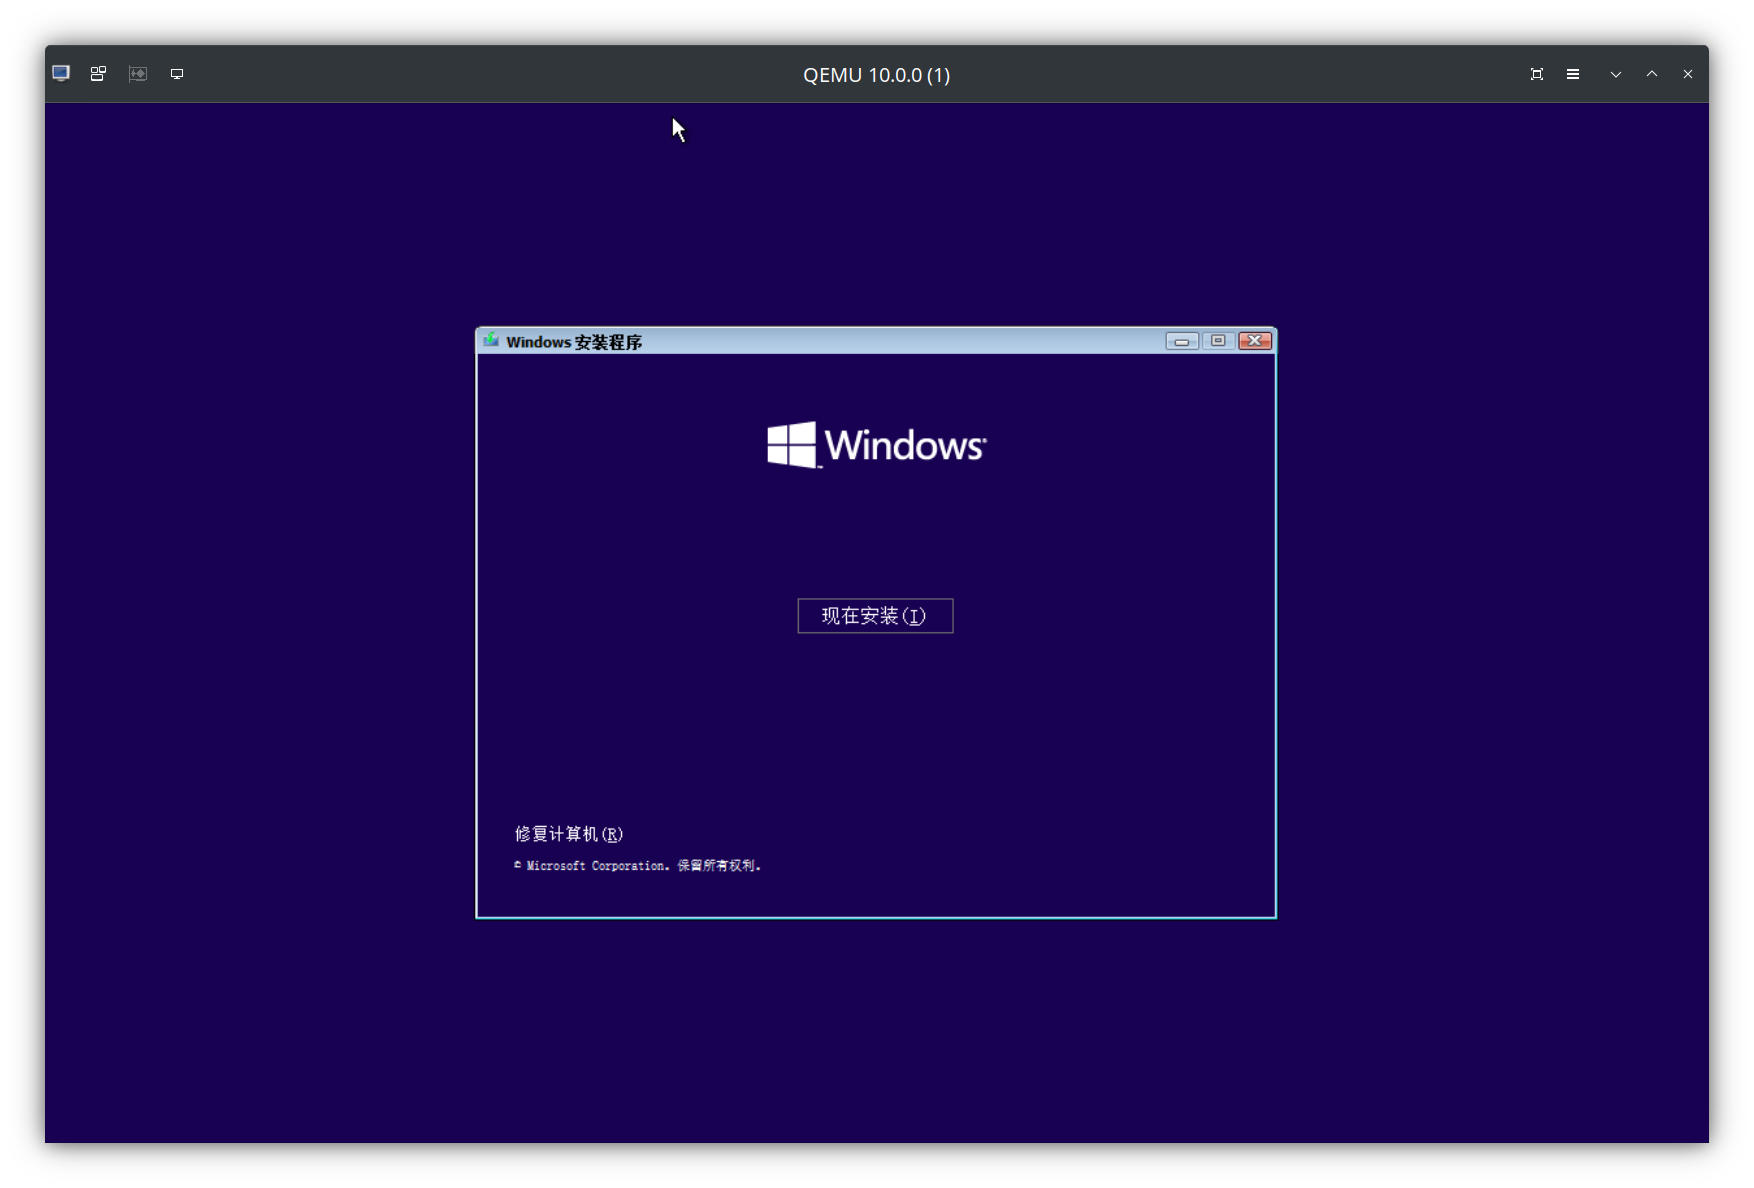Close the Windows Setup window

[1254, 341]
